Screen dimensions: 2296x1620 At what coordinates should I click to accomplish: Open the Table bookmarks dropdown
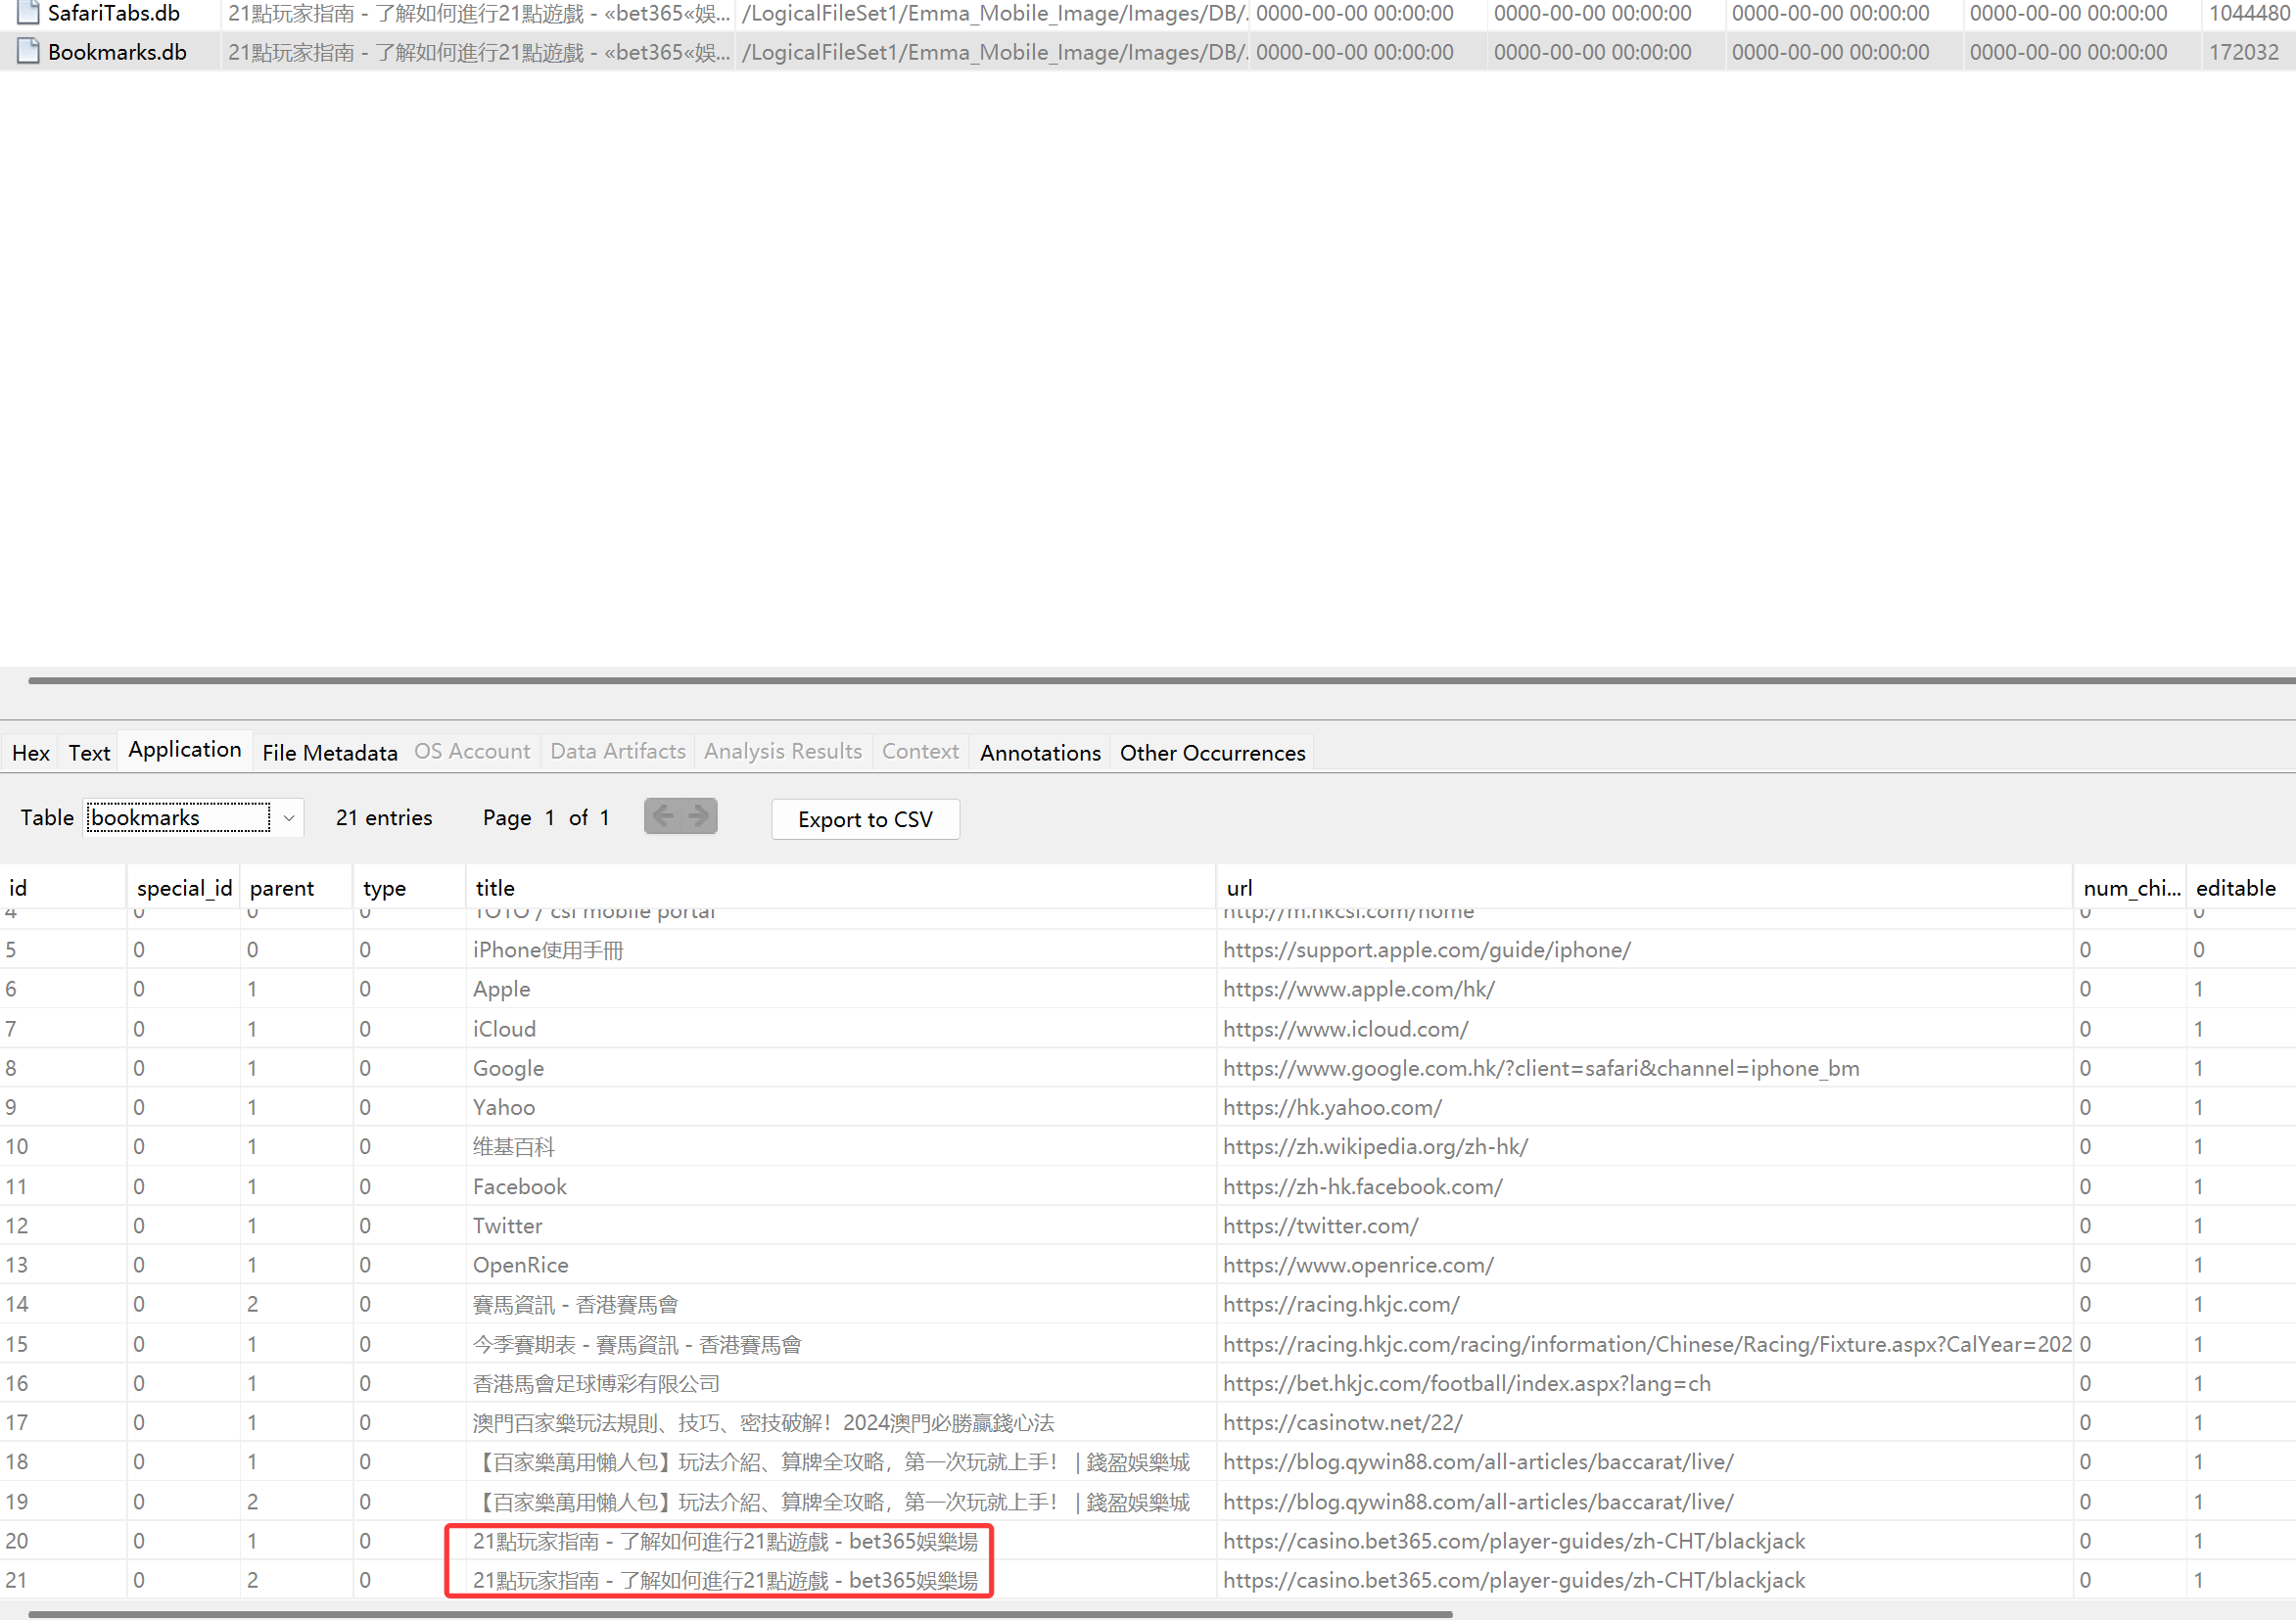[194, 818]
